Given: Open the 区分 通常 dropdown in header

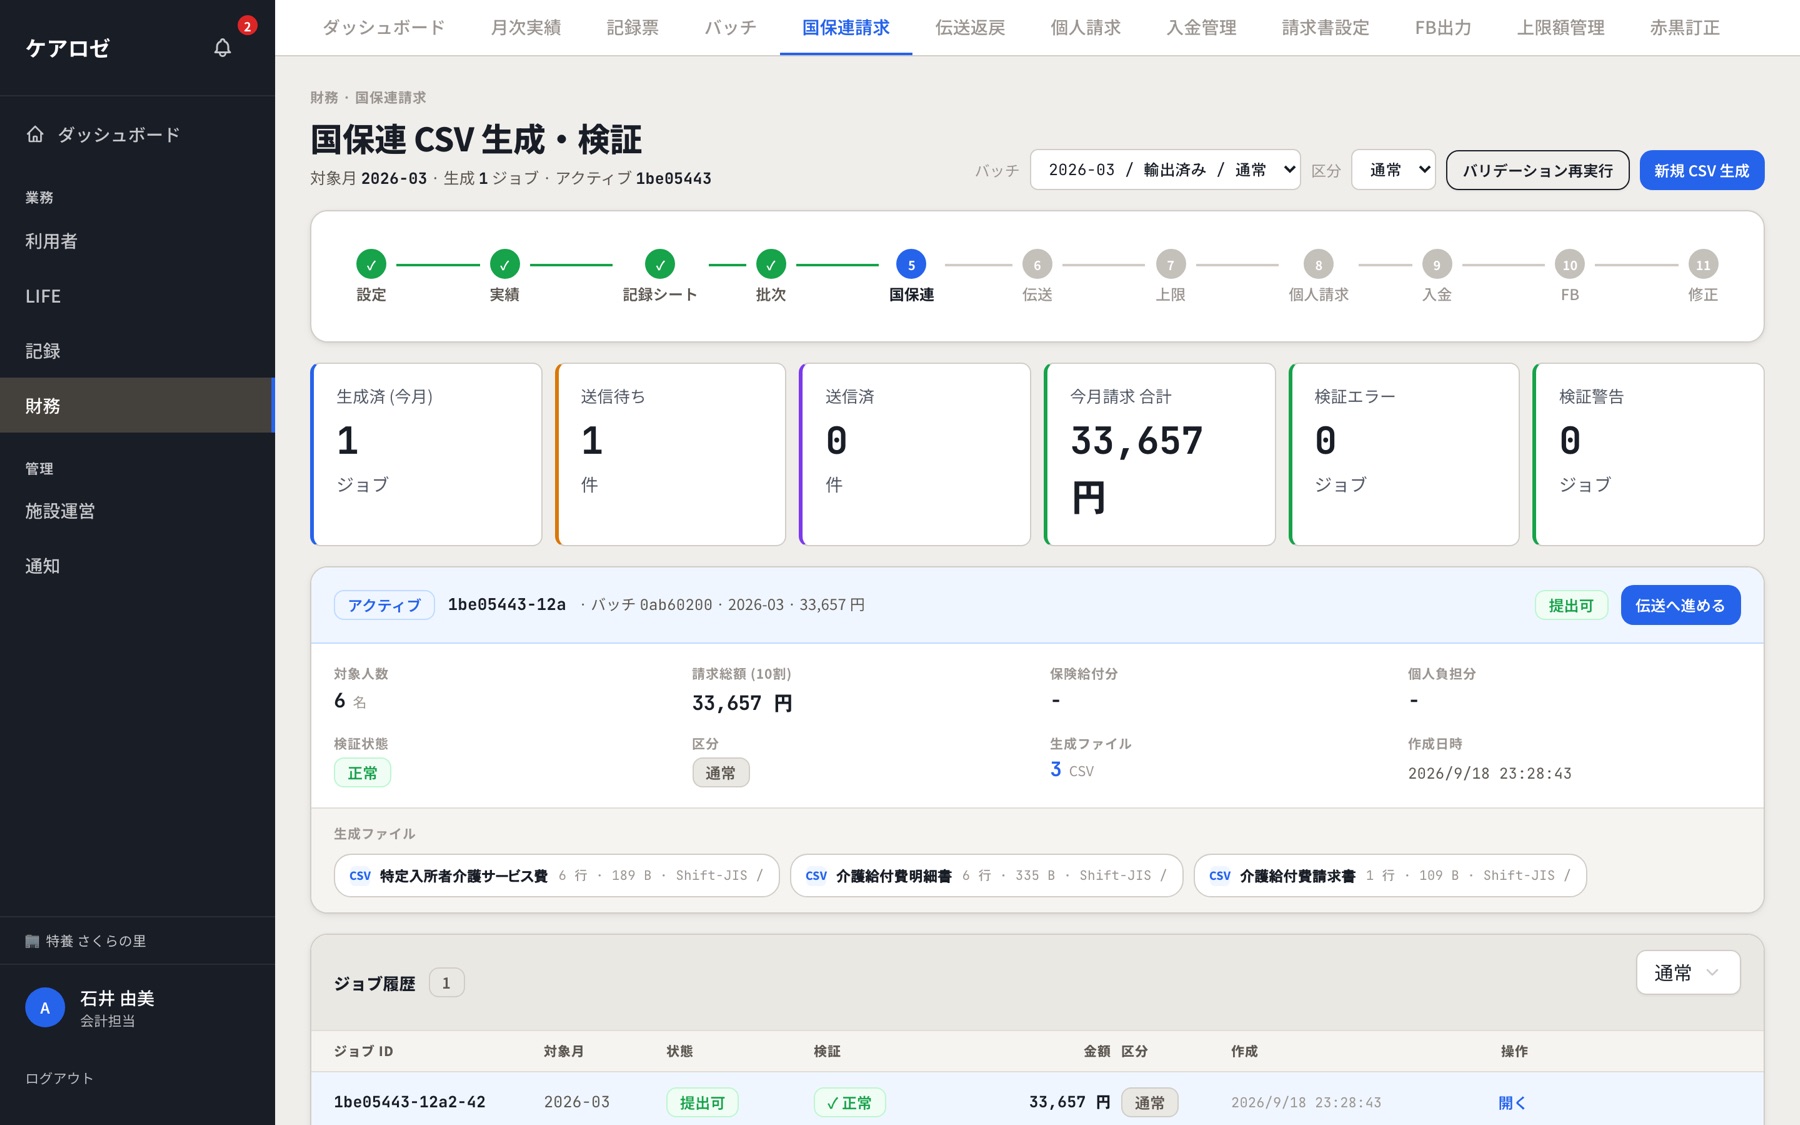Looking at the screenshot, I should 1393,170.
